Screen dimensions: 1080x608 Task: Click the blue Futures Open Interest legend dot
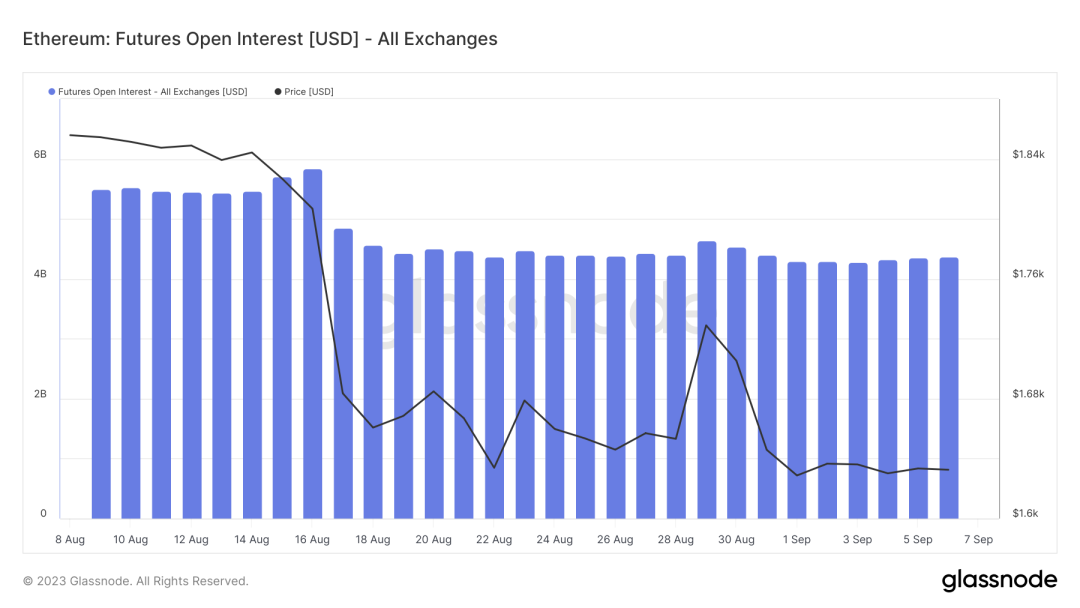click(52, 92)
